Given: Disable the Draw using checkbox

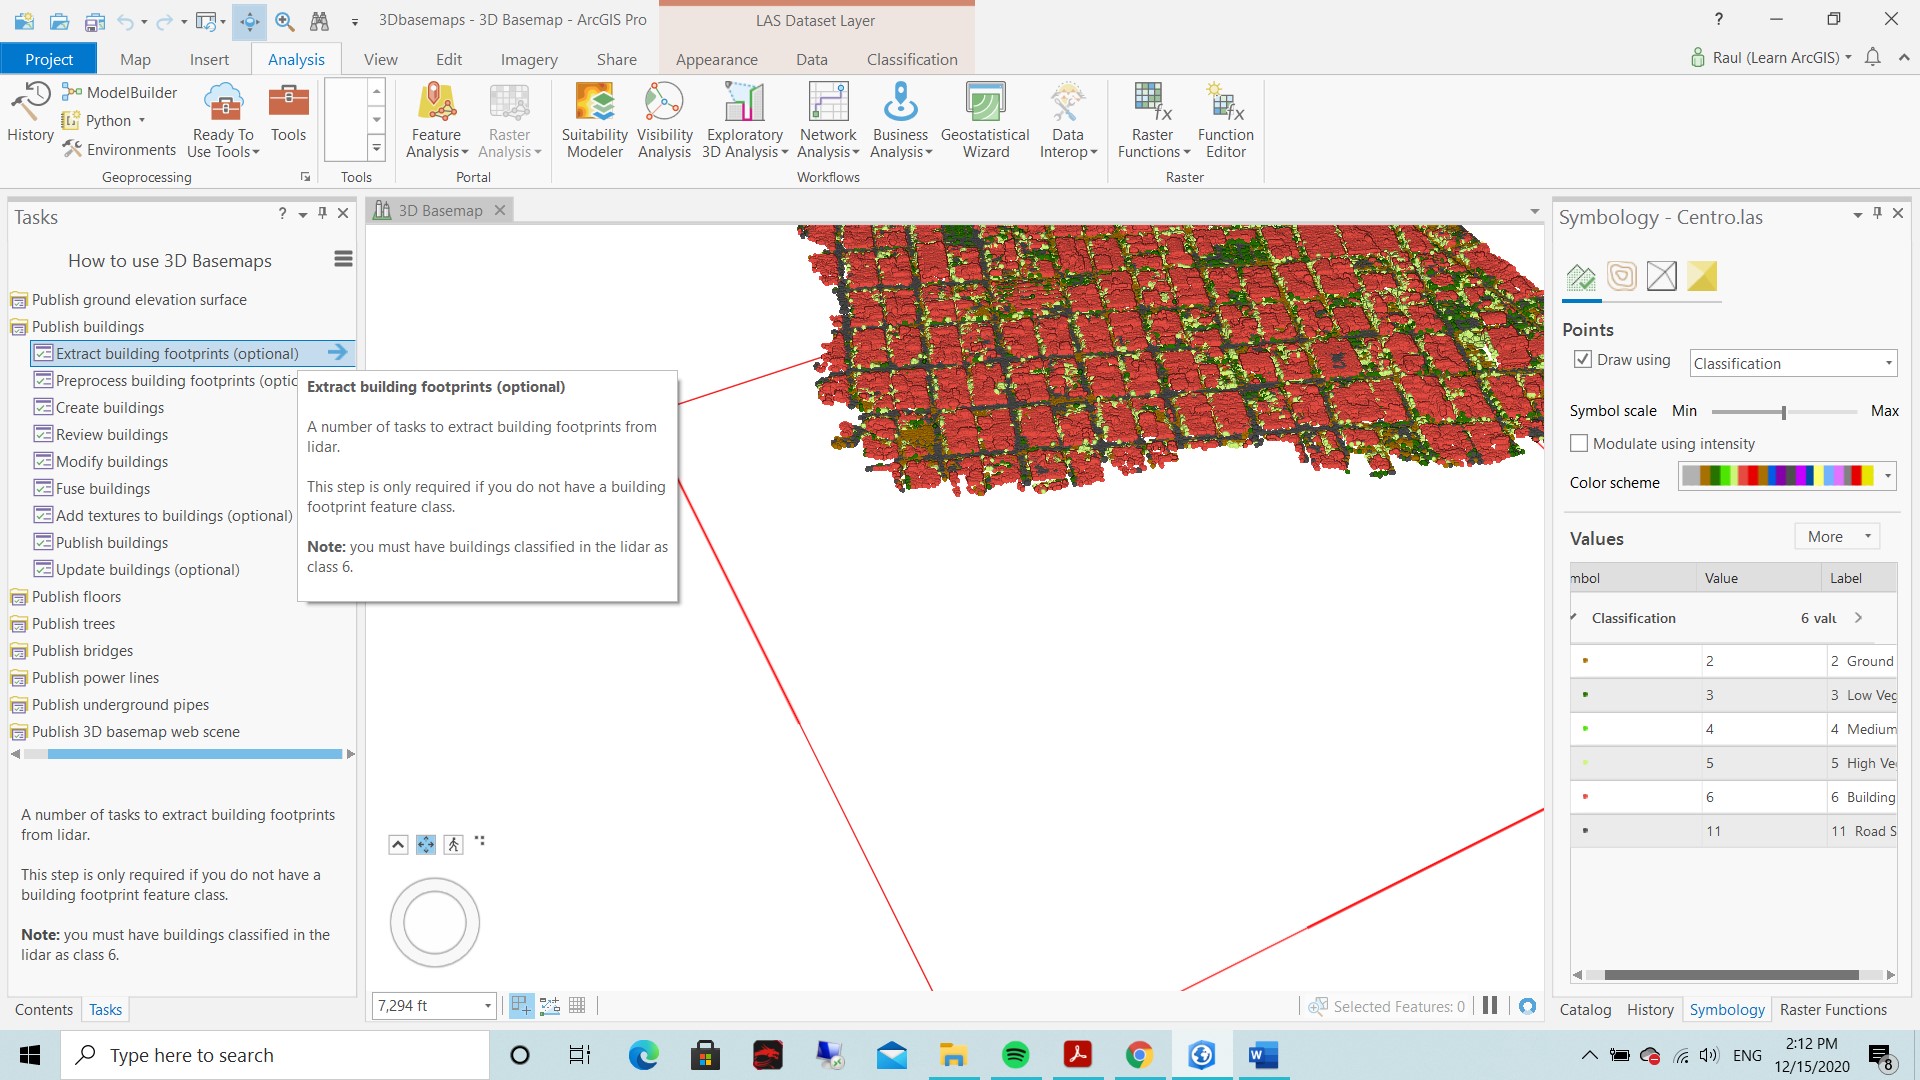Looking at the screenshot, I should click(x=1583, y=359).
